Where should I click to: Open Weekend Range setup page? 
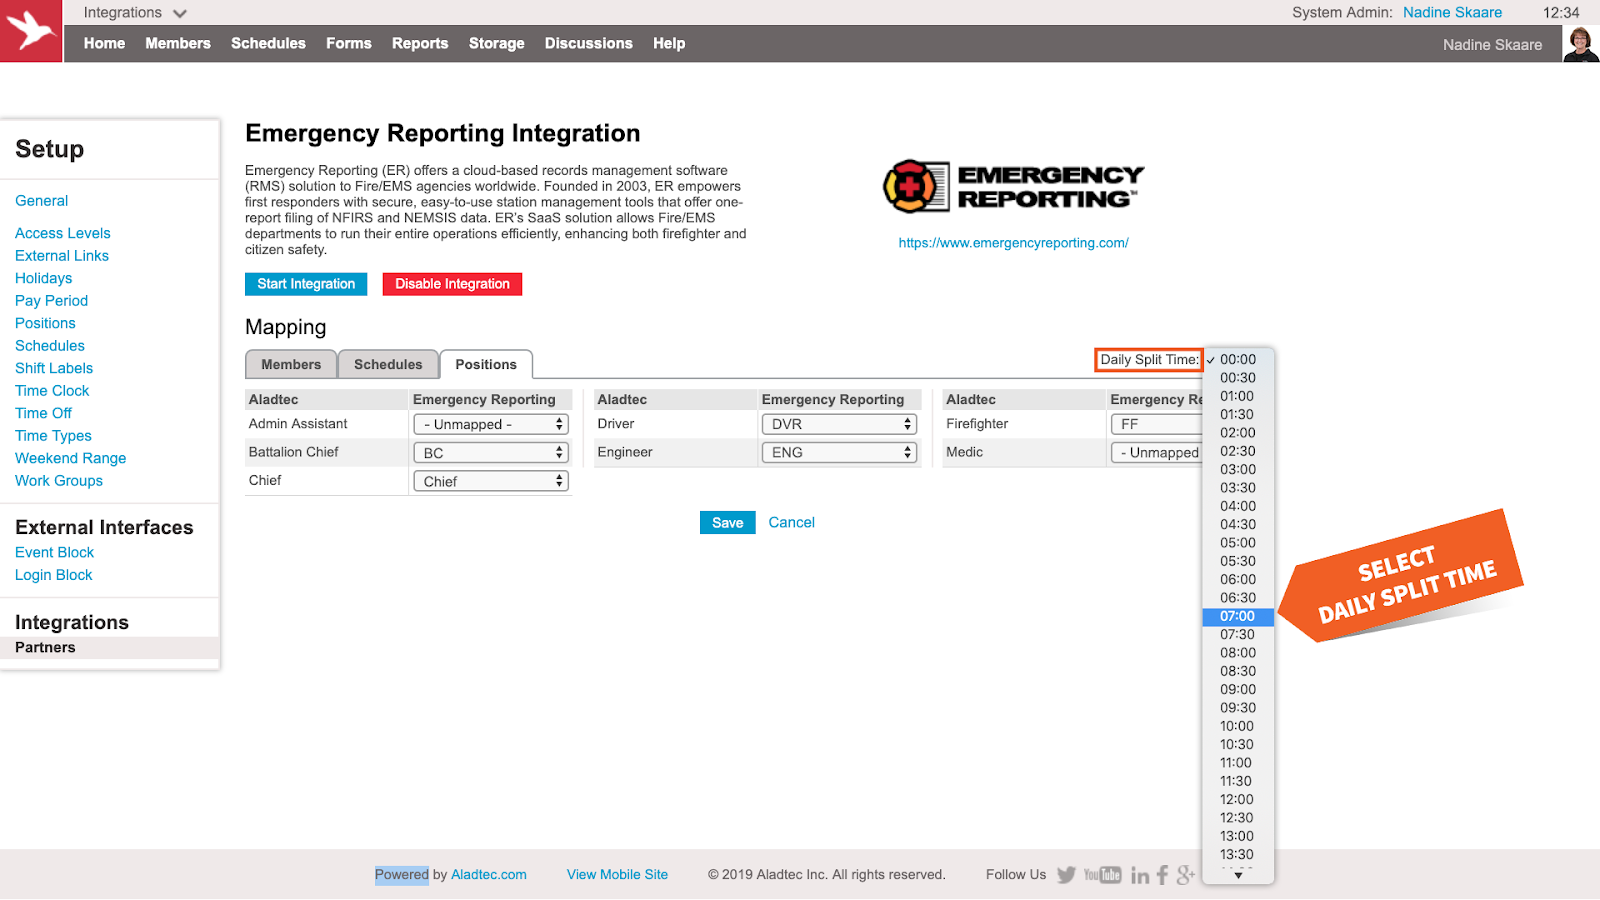[x=71, y=458]
